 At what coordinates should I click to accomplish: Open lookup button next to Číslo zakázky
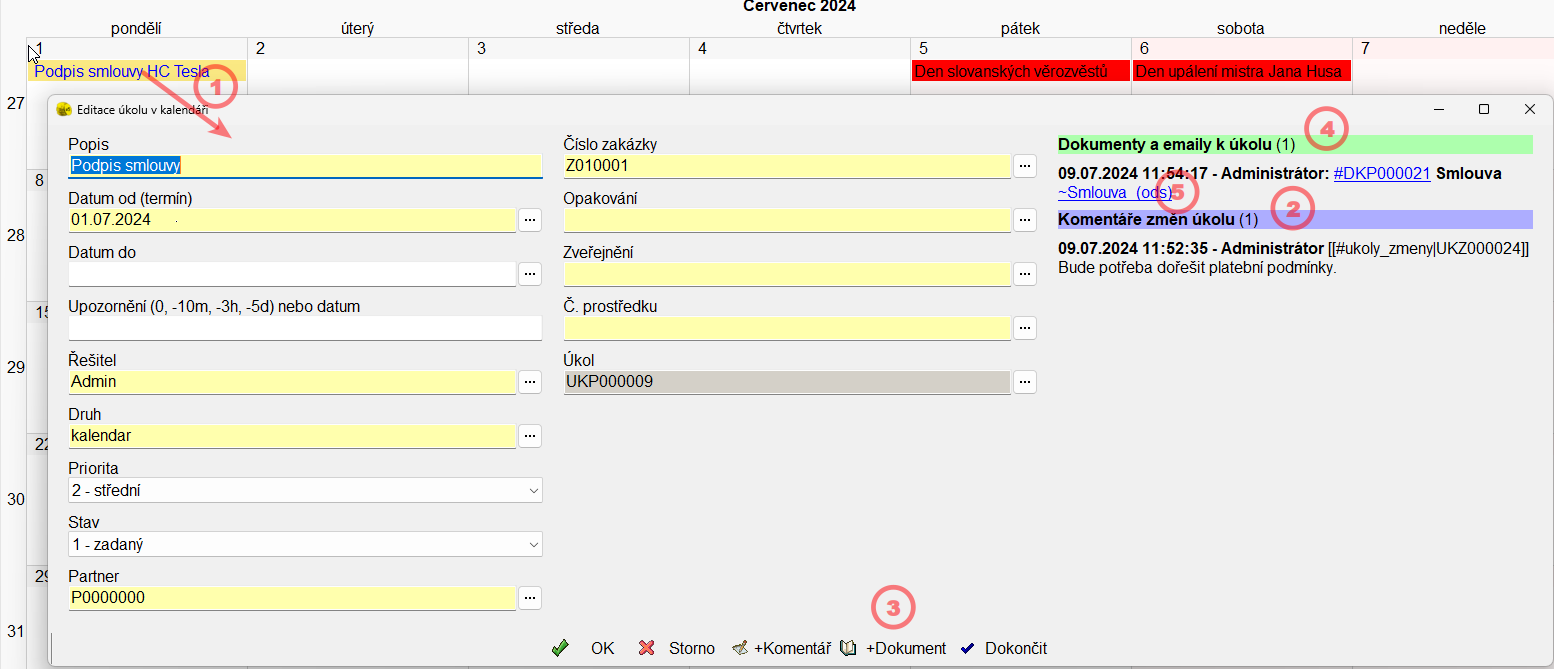(1025, 165)
